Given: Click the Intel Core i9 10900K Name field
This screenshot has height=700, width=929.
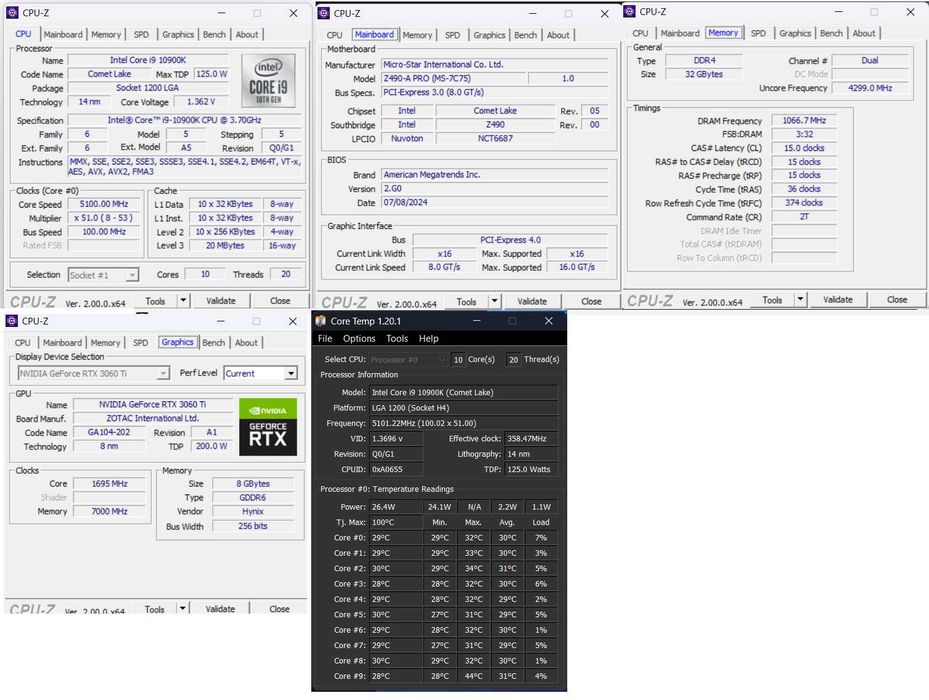Looking at the screenshot, I should [x=148, y=60].
